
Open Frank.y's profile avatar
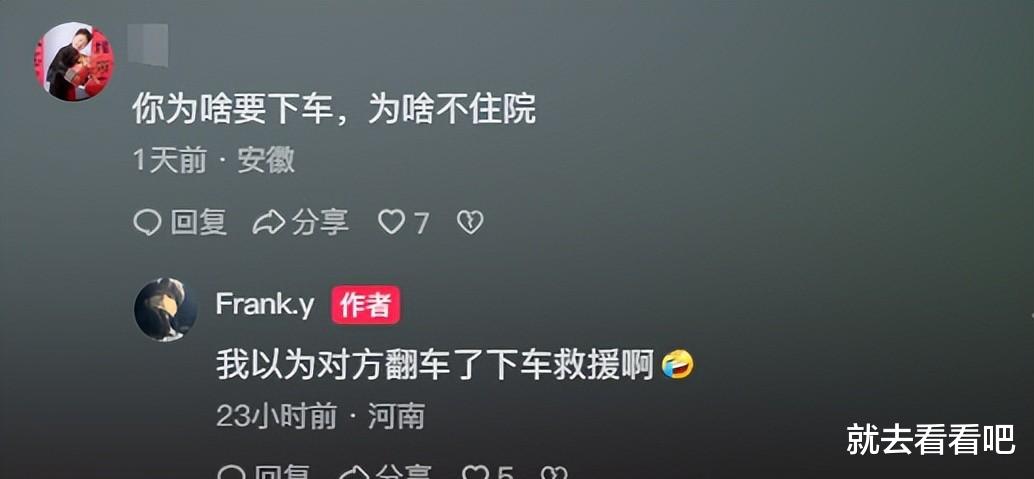click(166, 309)
